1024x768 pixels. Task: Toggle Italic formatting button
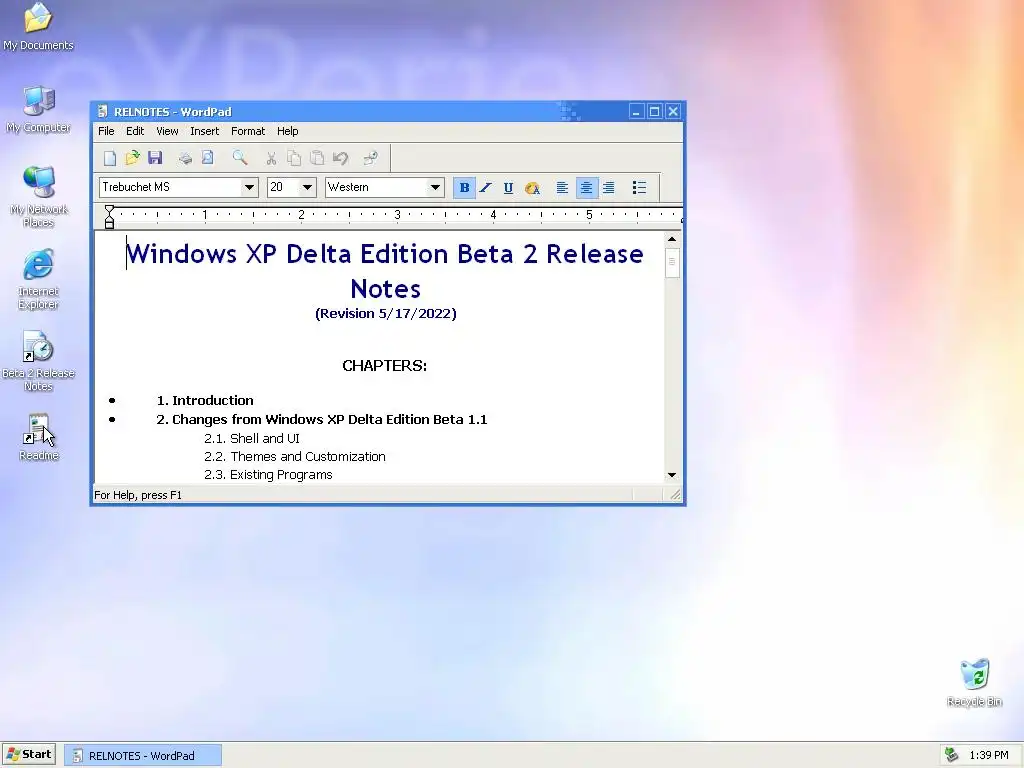click(486, 188)
